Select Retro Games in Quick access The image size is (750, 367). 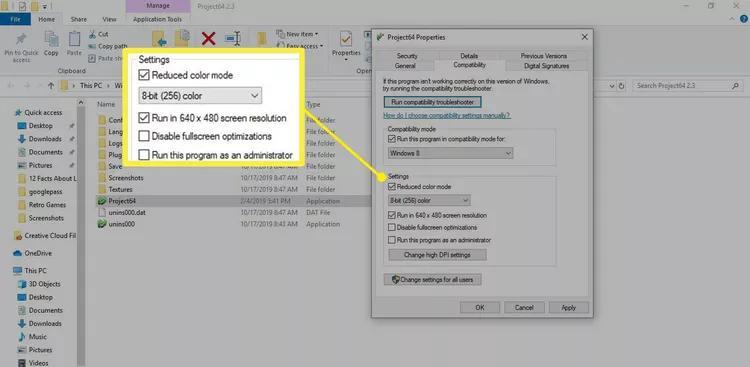coord(47,205)
